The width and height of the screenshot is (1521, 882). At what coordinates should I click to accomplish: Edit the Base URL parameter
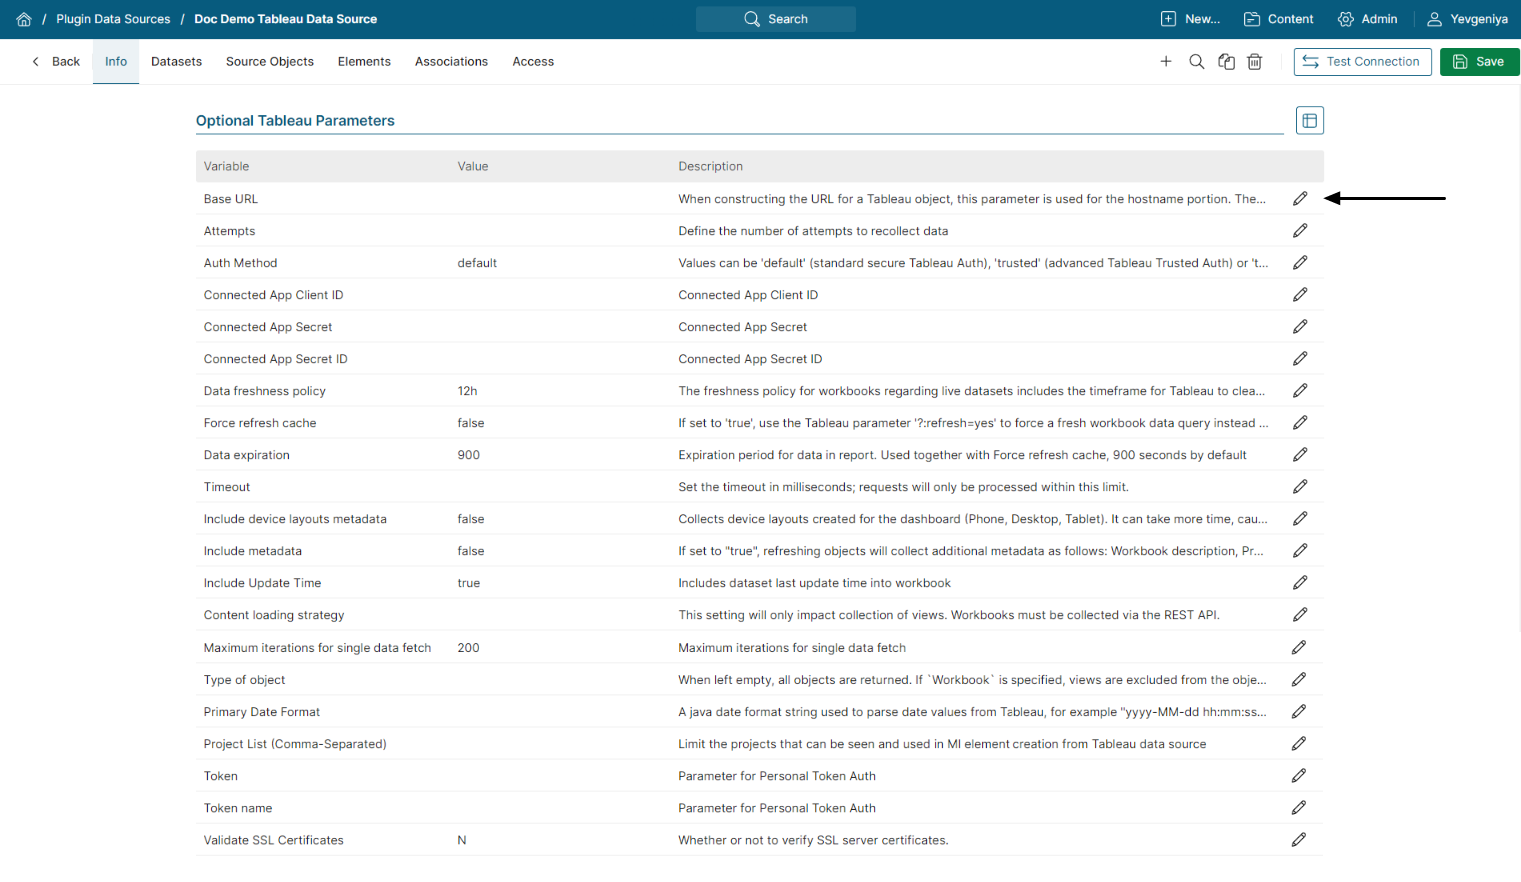pyautogui.click(x=1300, y=199)
